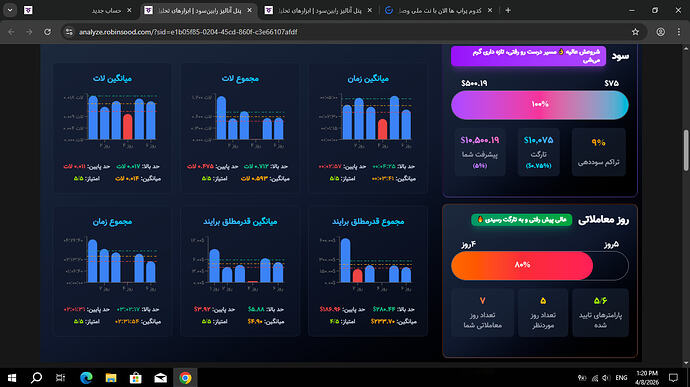Select the پیشرفت شما stat card
Image resolution: width=690 pixels, height=387 pixels.
[480, 152]
